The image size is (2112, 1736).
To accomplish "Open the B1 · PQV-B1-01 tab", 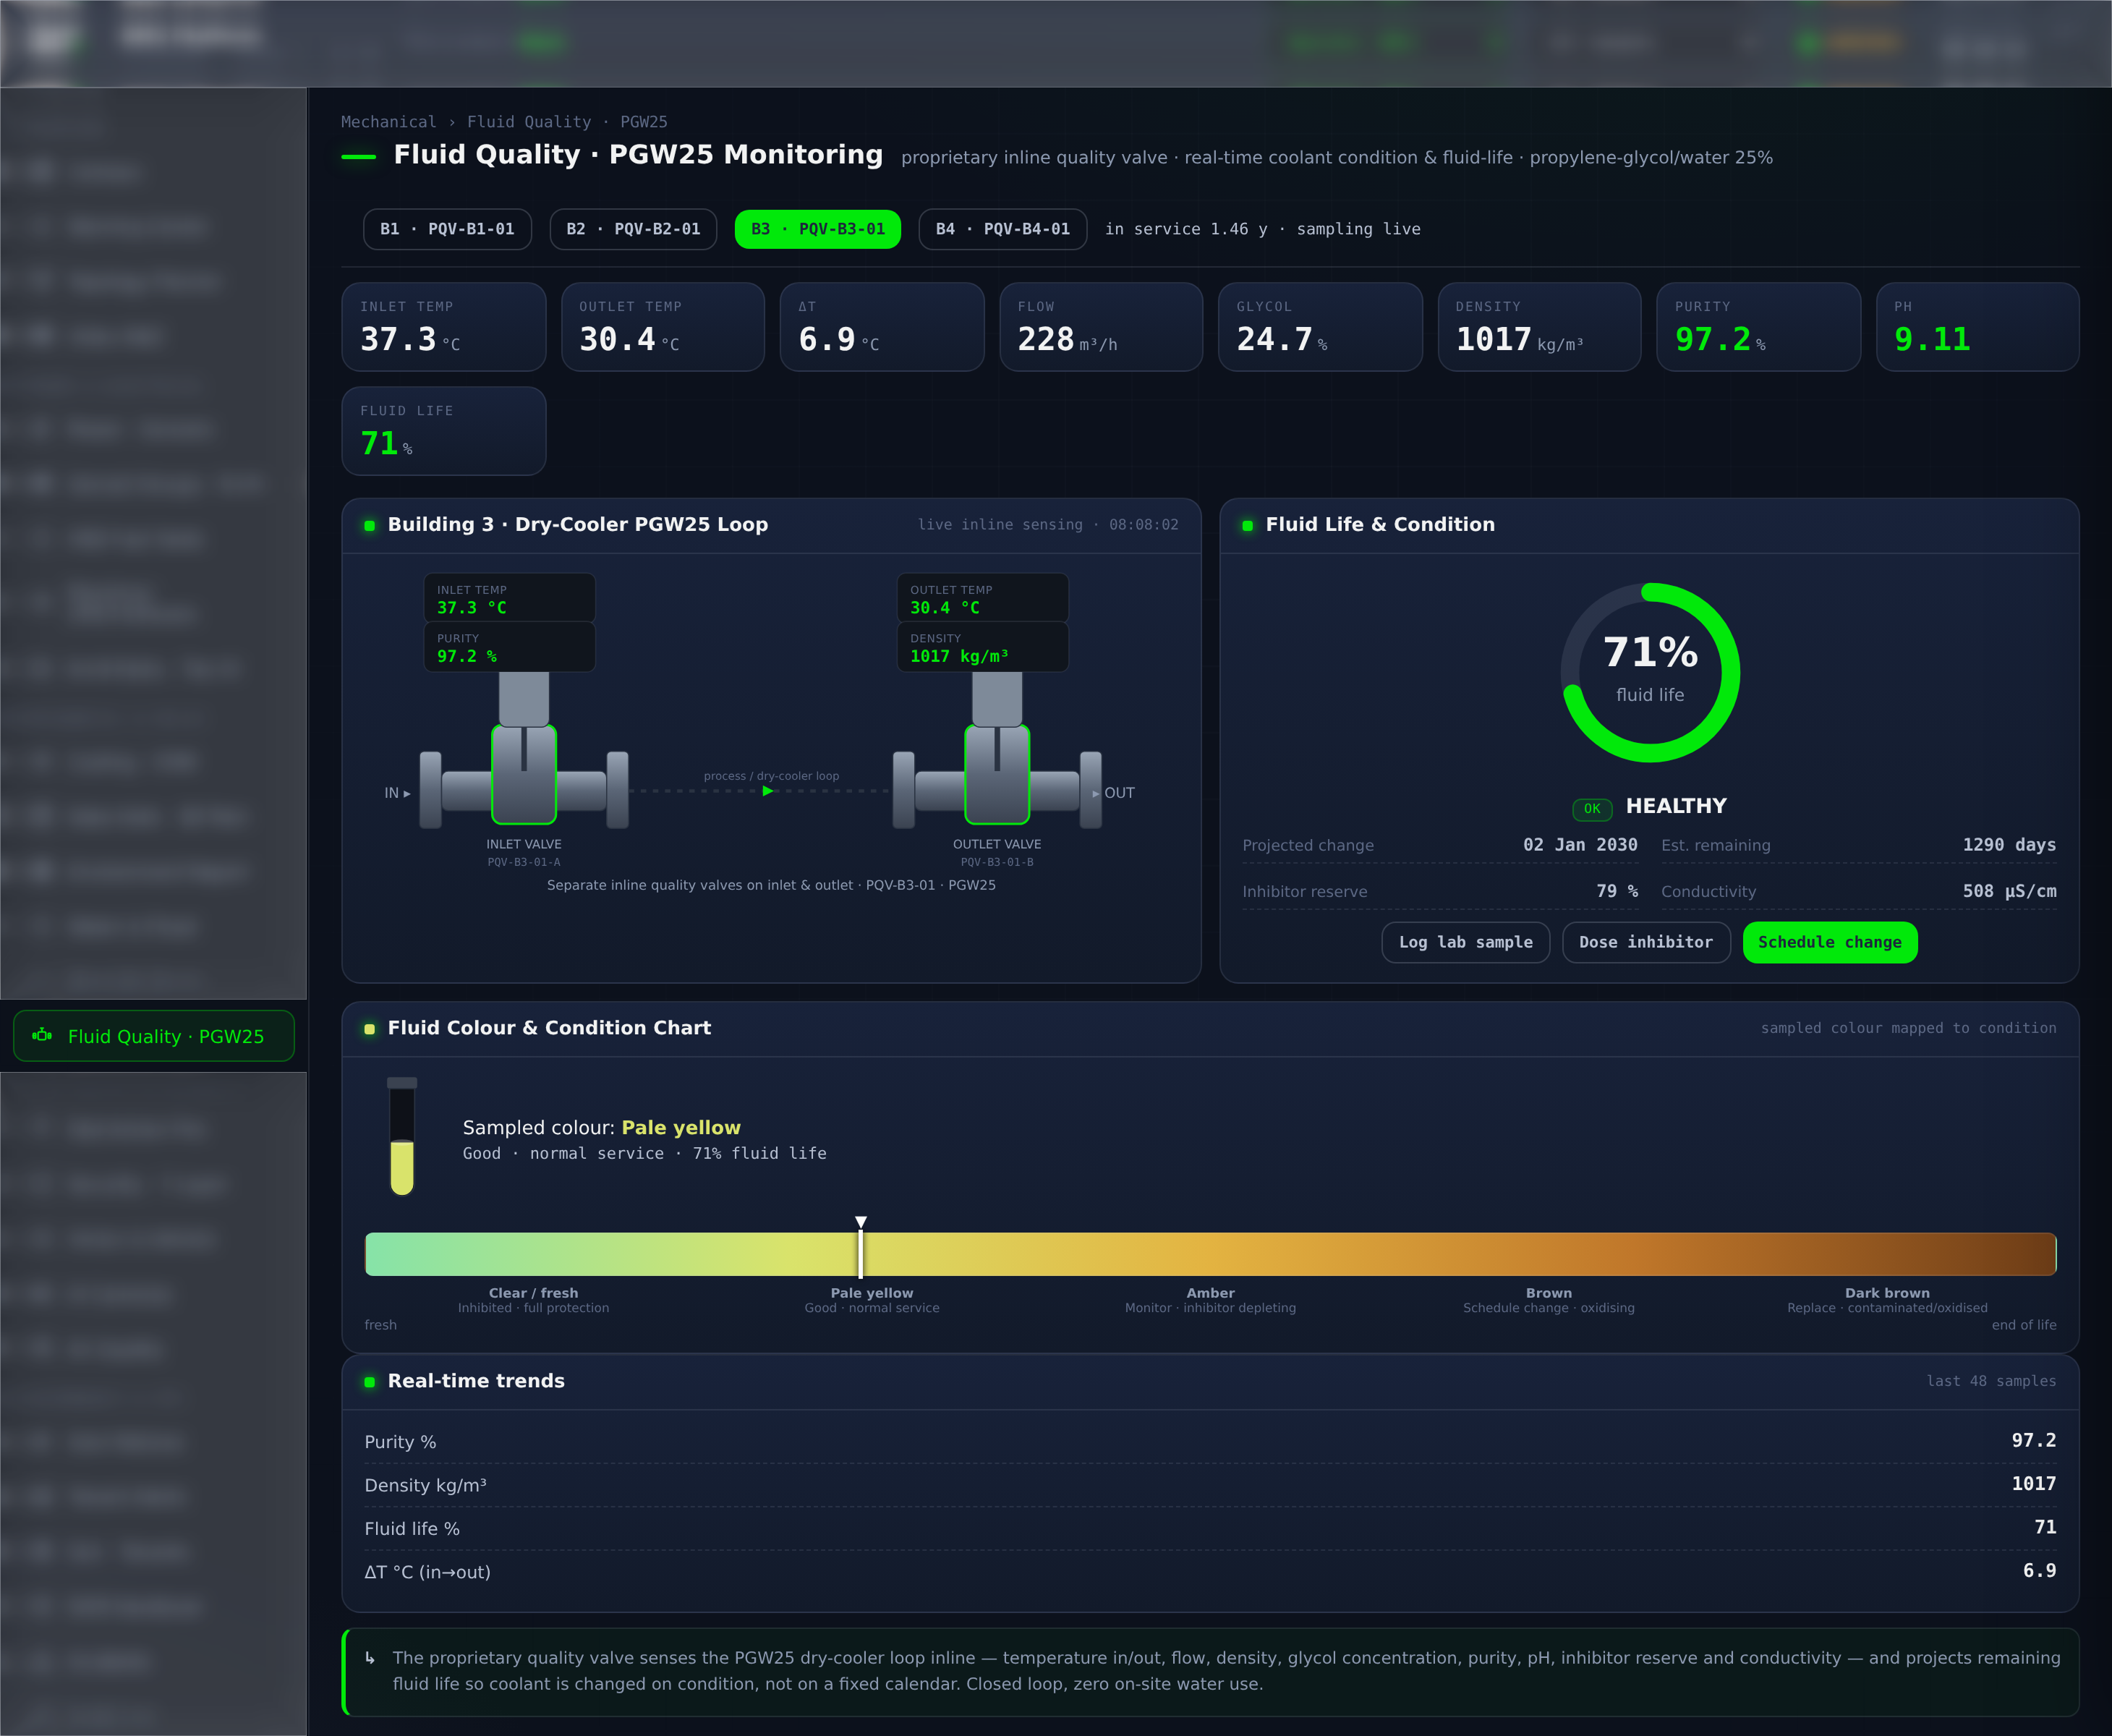I will pos(447,229).
